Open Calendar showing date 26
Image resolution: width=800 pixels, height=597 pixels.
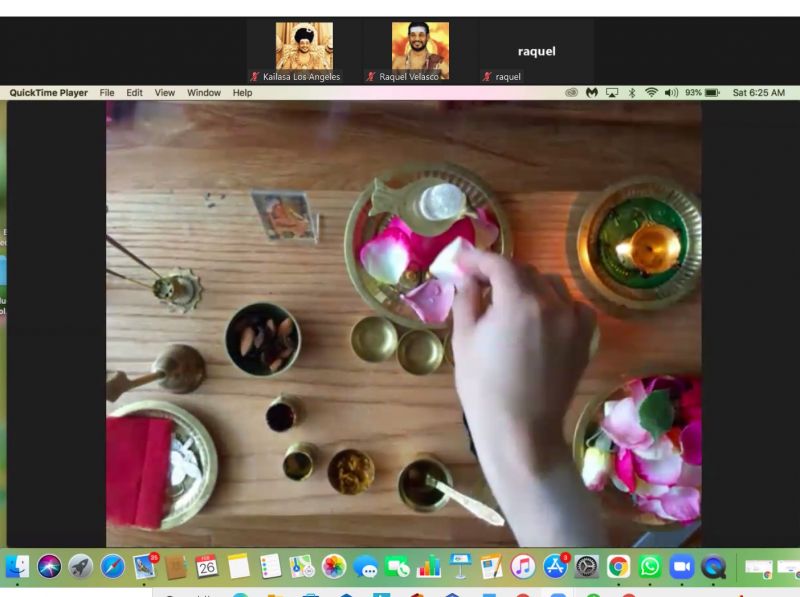207,567
